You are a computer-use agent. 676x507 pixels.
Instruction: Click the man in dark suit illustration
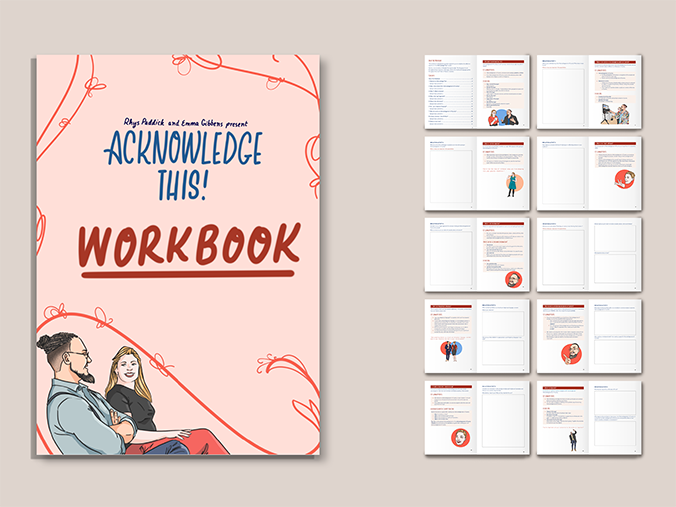(x=574, y=439)
